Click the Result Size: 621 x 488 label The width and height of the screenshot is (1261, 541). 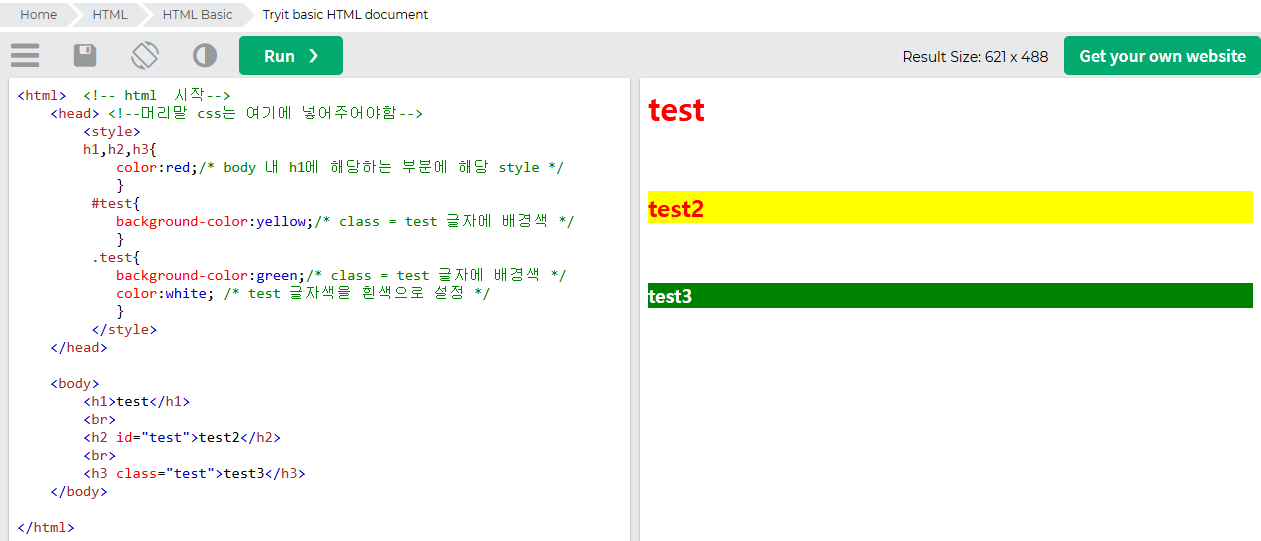975,57
